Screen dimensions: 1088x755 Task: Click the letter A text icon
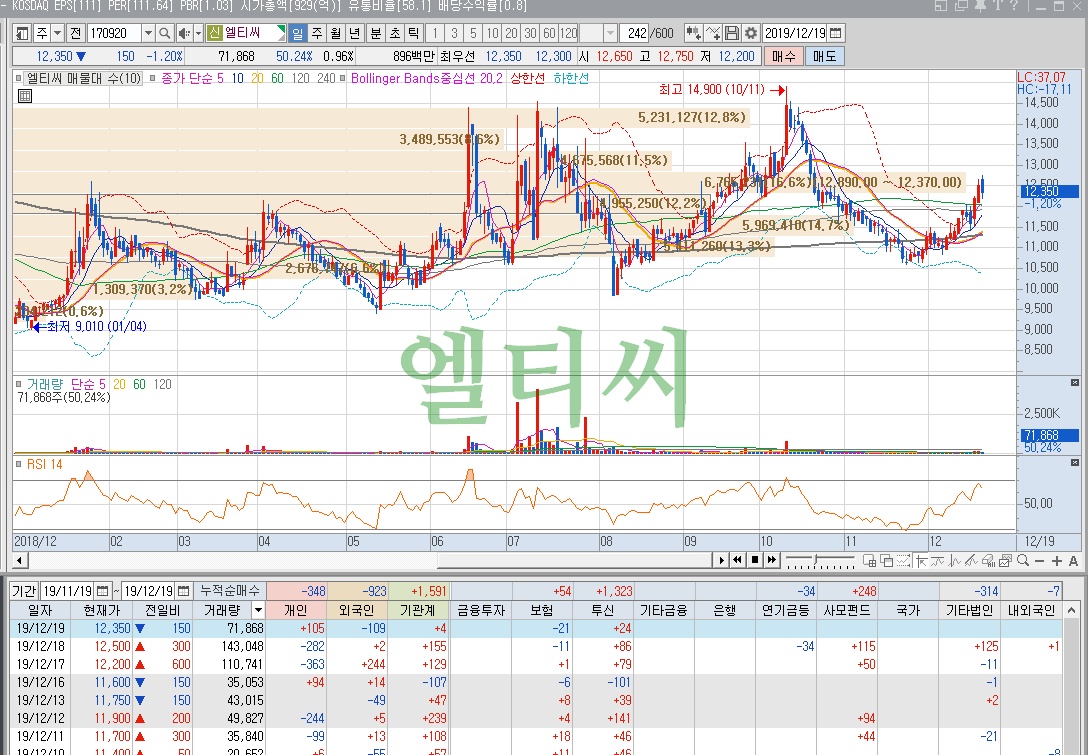click(x=1073, y=561)
